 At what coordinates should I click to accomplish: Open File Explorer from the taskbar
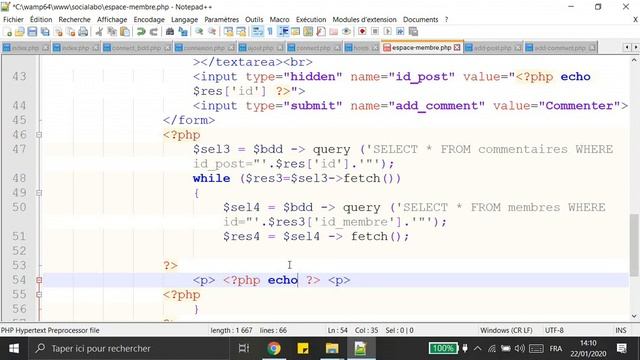(x=332, y=349)
